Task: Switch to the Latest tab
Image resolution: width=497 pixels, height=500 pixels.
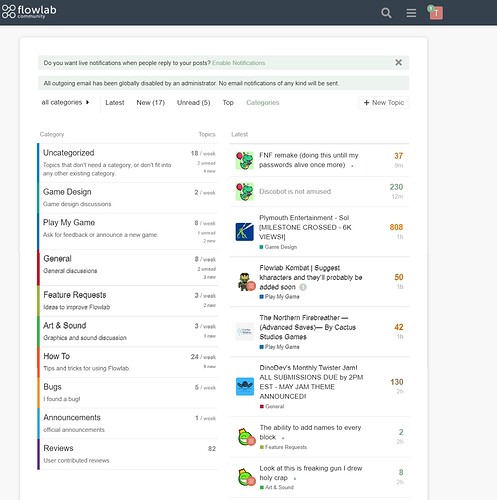Action: pyautogui.click(x=115, y=103)
